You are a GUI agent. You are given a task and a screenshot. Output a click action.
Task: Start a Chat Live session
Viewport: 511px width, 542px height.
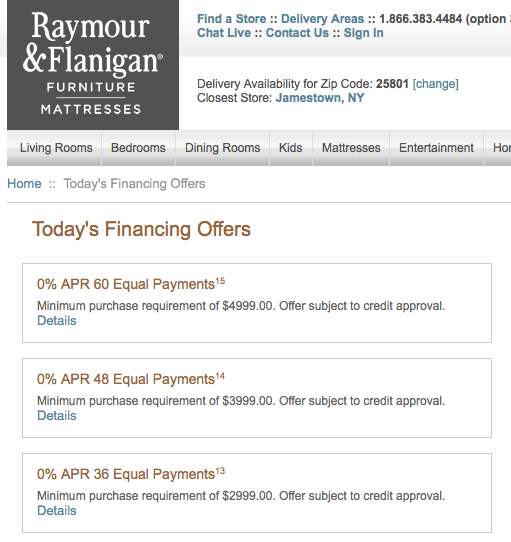click(x=224, y=33)
